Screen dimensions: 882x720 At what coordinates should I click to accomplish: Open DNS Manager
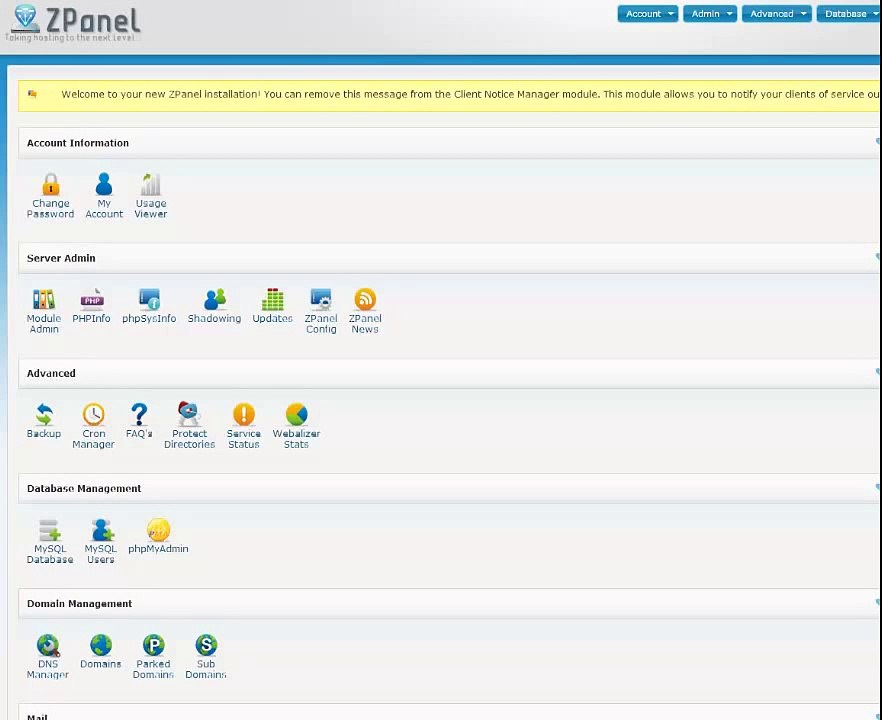coord(48,657)
